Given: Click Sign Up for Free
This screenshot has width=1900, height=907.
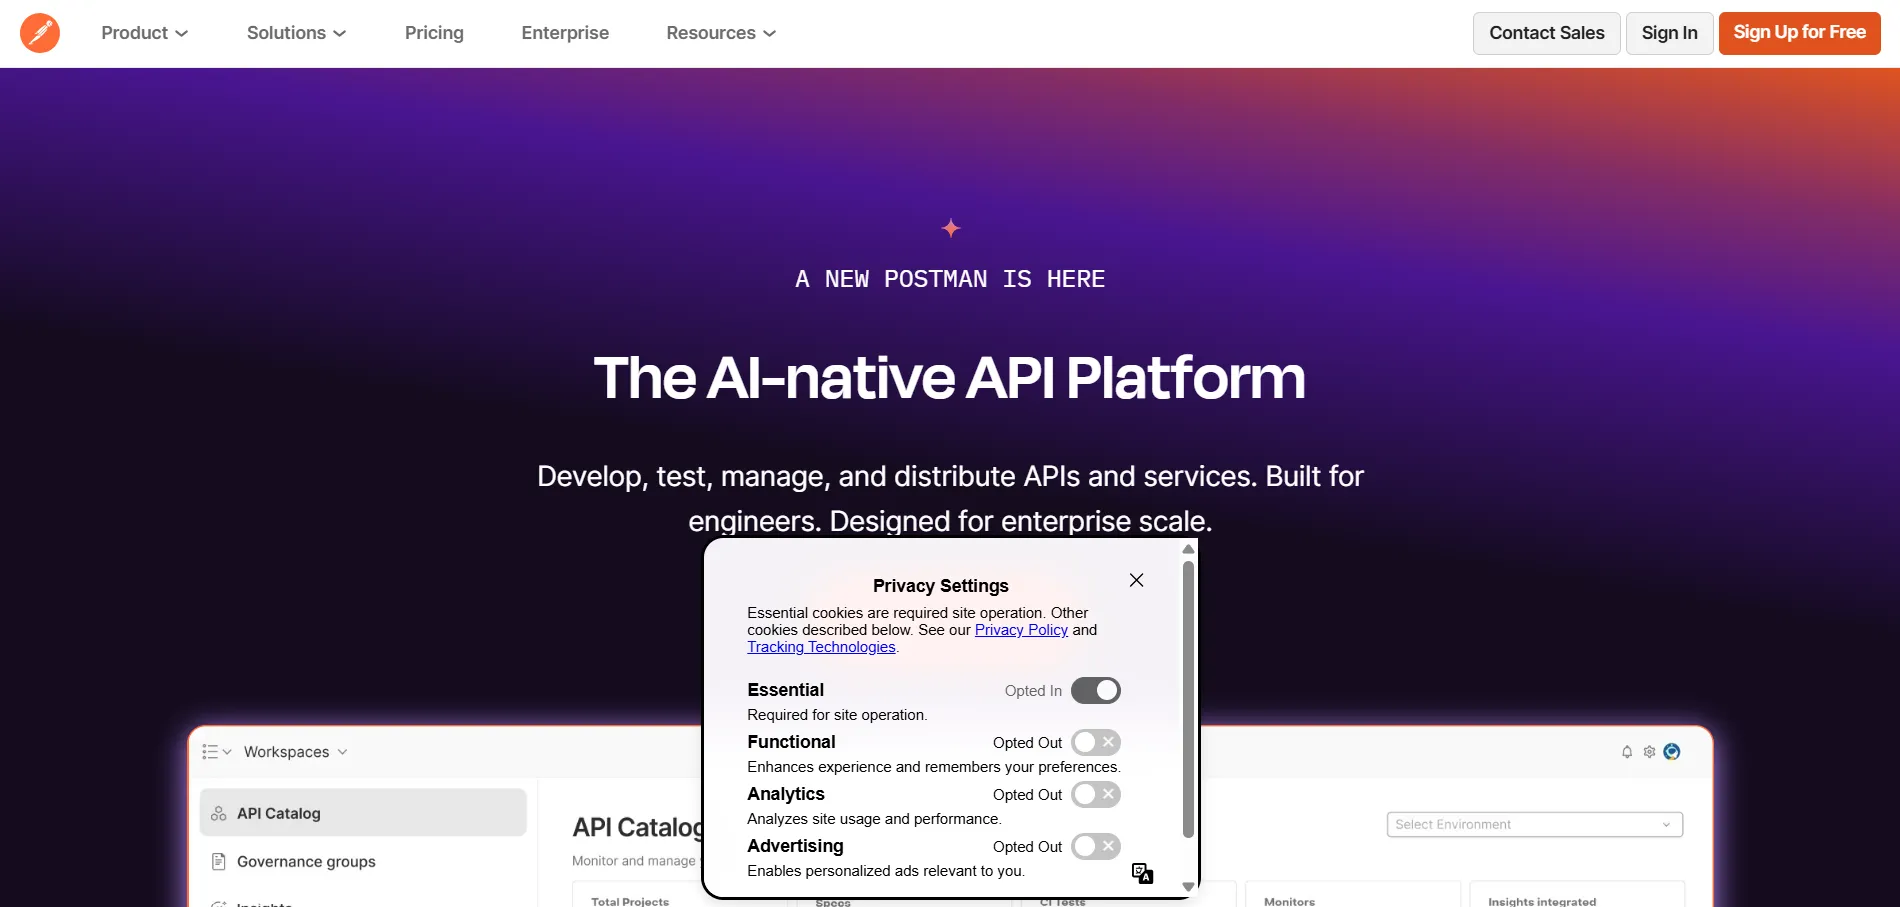Looking at the screenshot, I should pos(1800,33).
